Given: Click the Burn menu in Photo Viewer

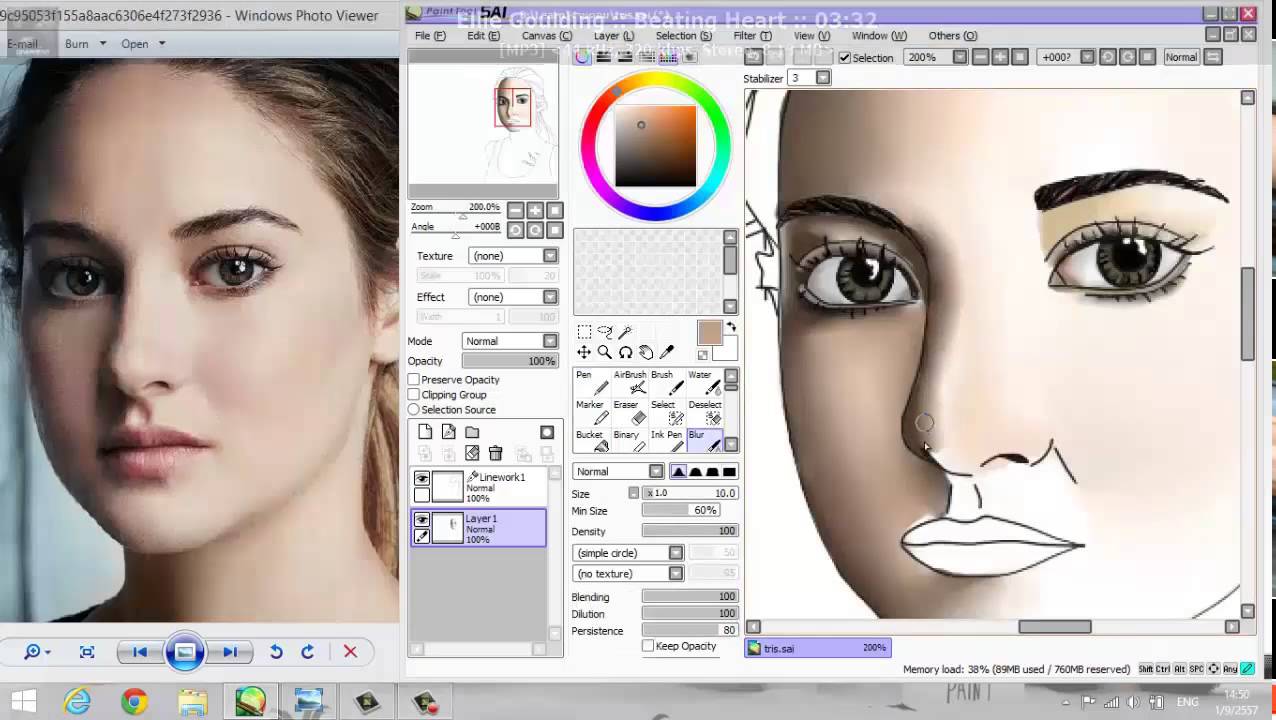Looking at the screenshot, I should click(85, 44).
